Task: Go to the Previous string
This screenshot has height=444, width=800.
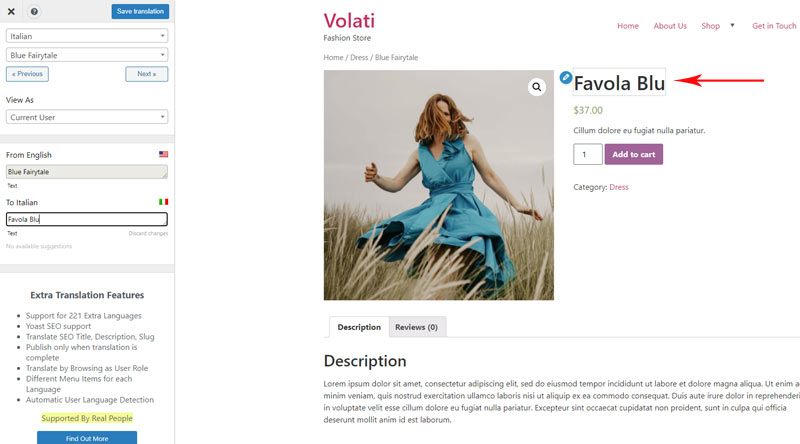Action: click(28, 74)
